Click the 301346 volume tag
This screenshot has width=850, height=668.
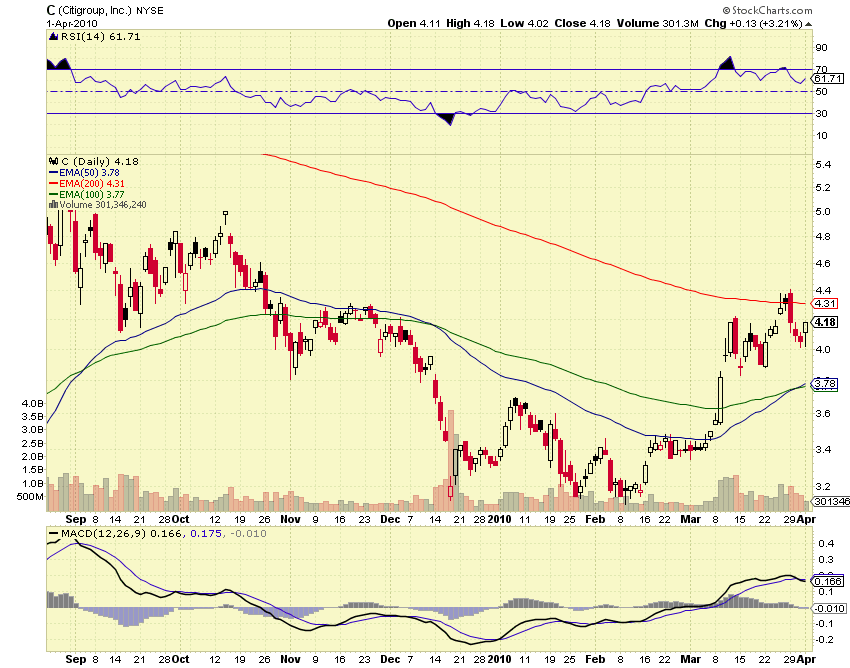tap(832, 502)
